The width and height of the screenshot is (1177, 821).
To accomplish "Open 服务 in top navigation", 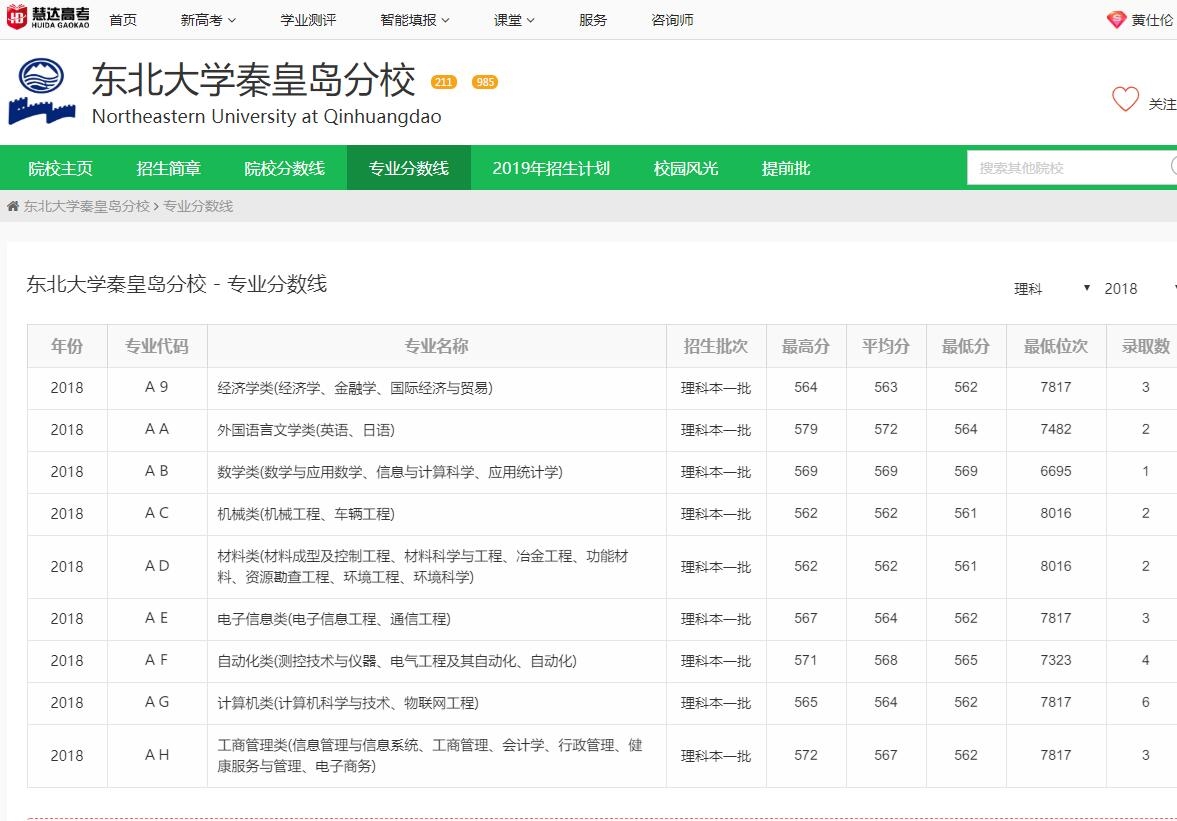I will pyautogui.click(x=593, y=20).
